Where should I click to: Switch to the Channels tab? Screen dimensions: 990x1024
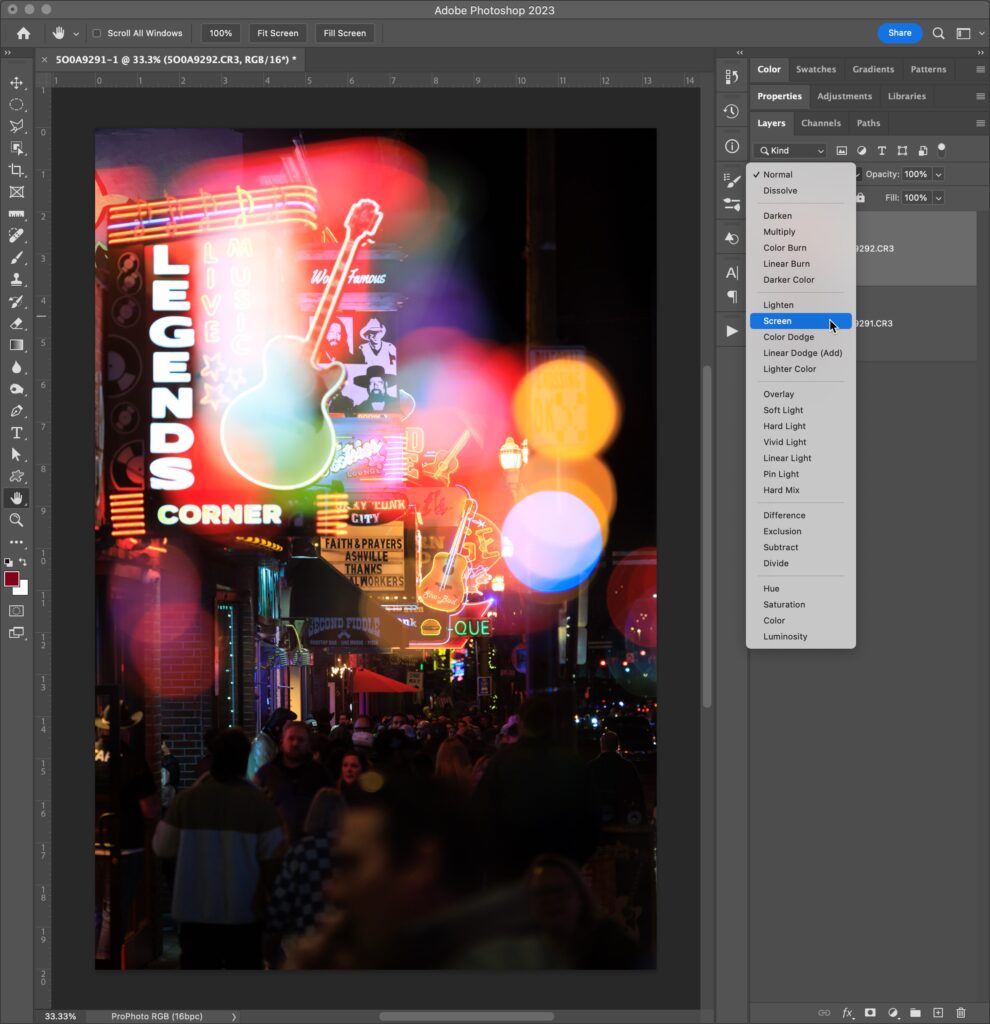click(821, 123)
